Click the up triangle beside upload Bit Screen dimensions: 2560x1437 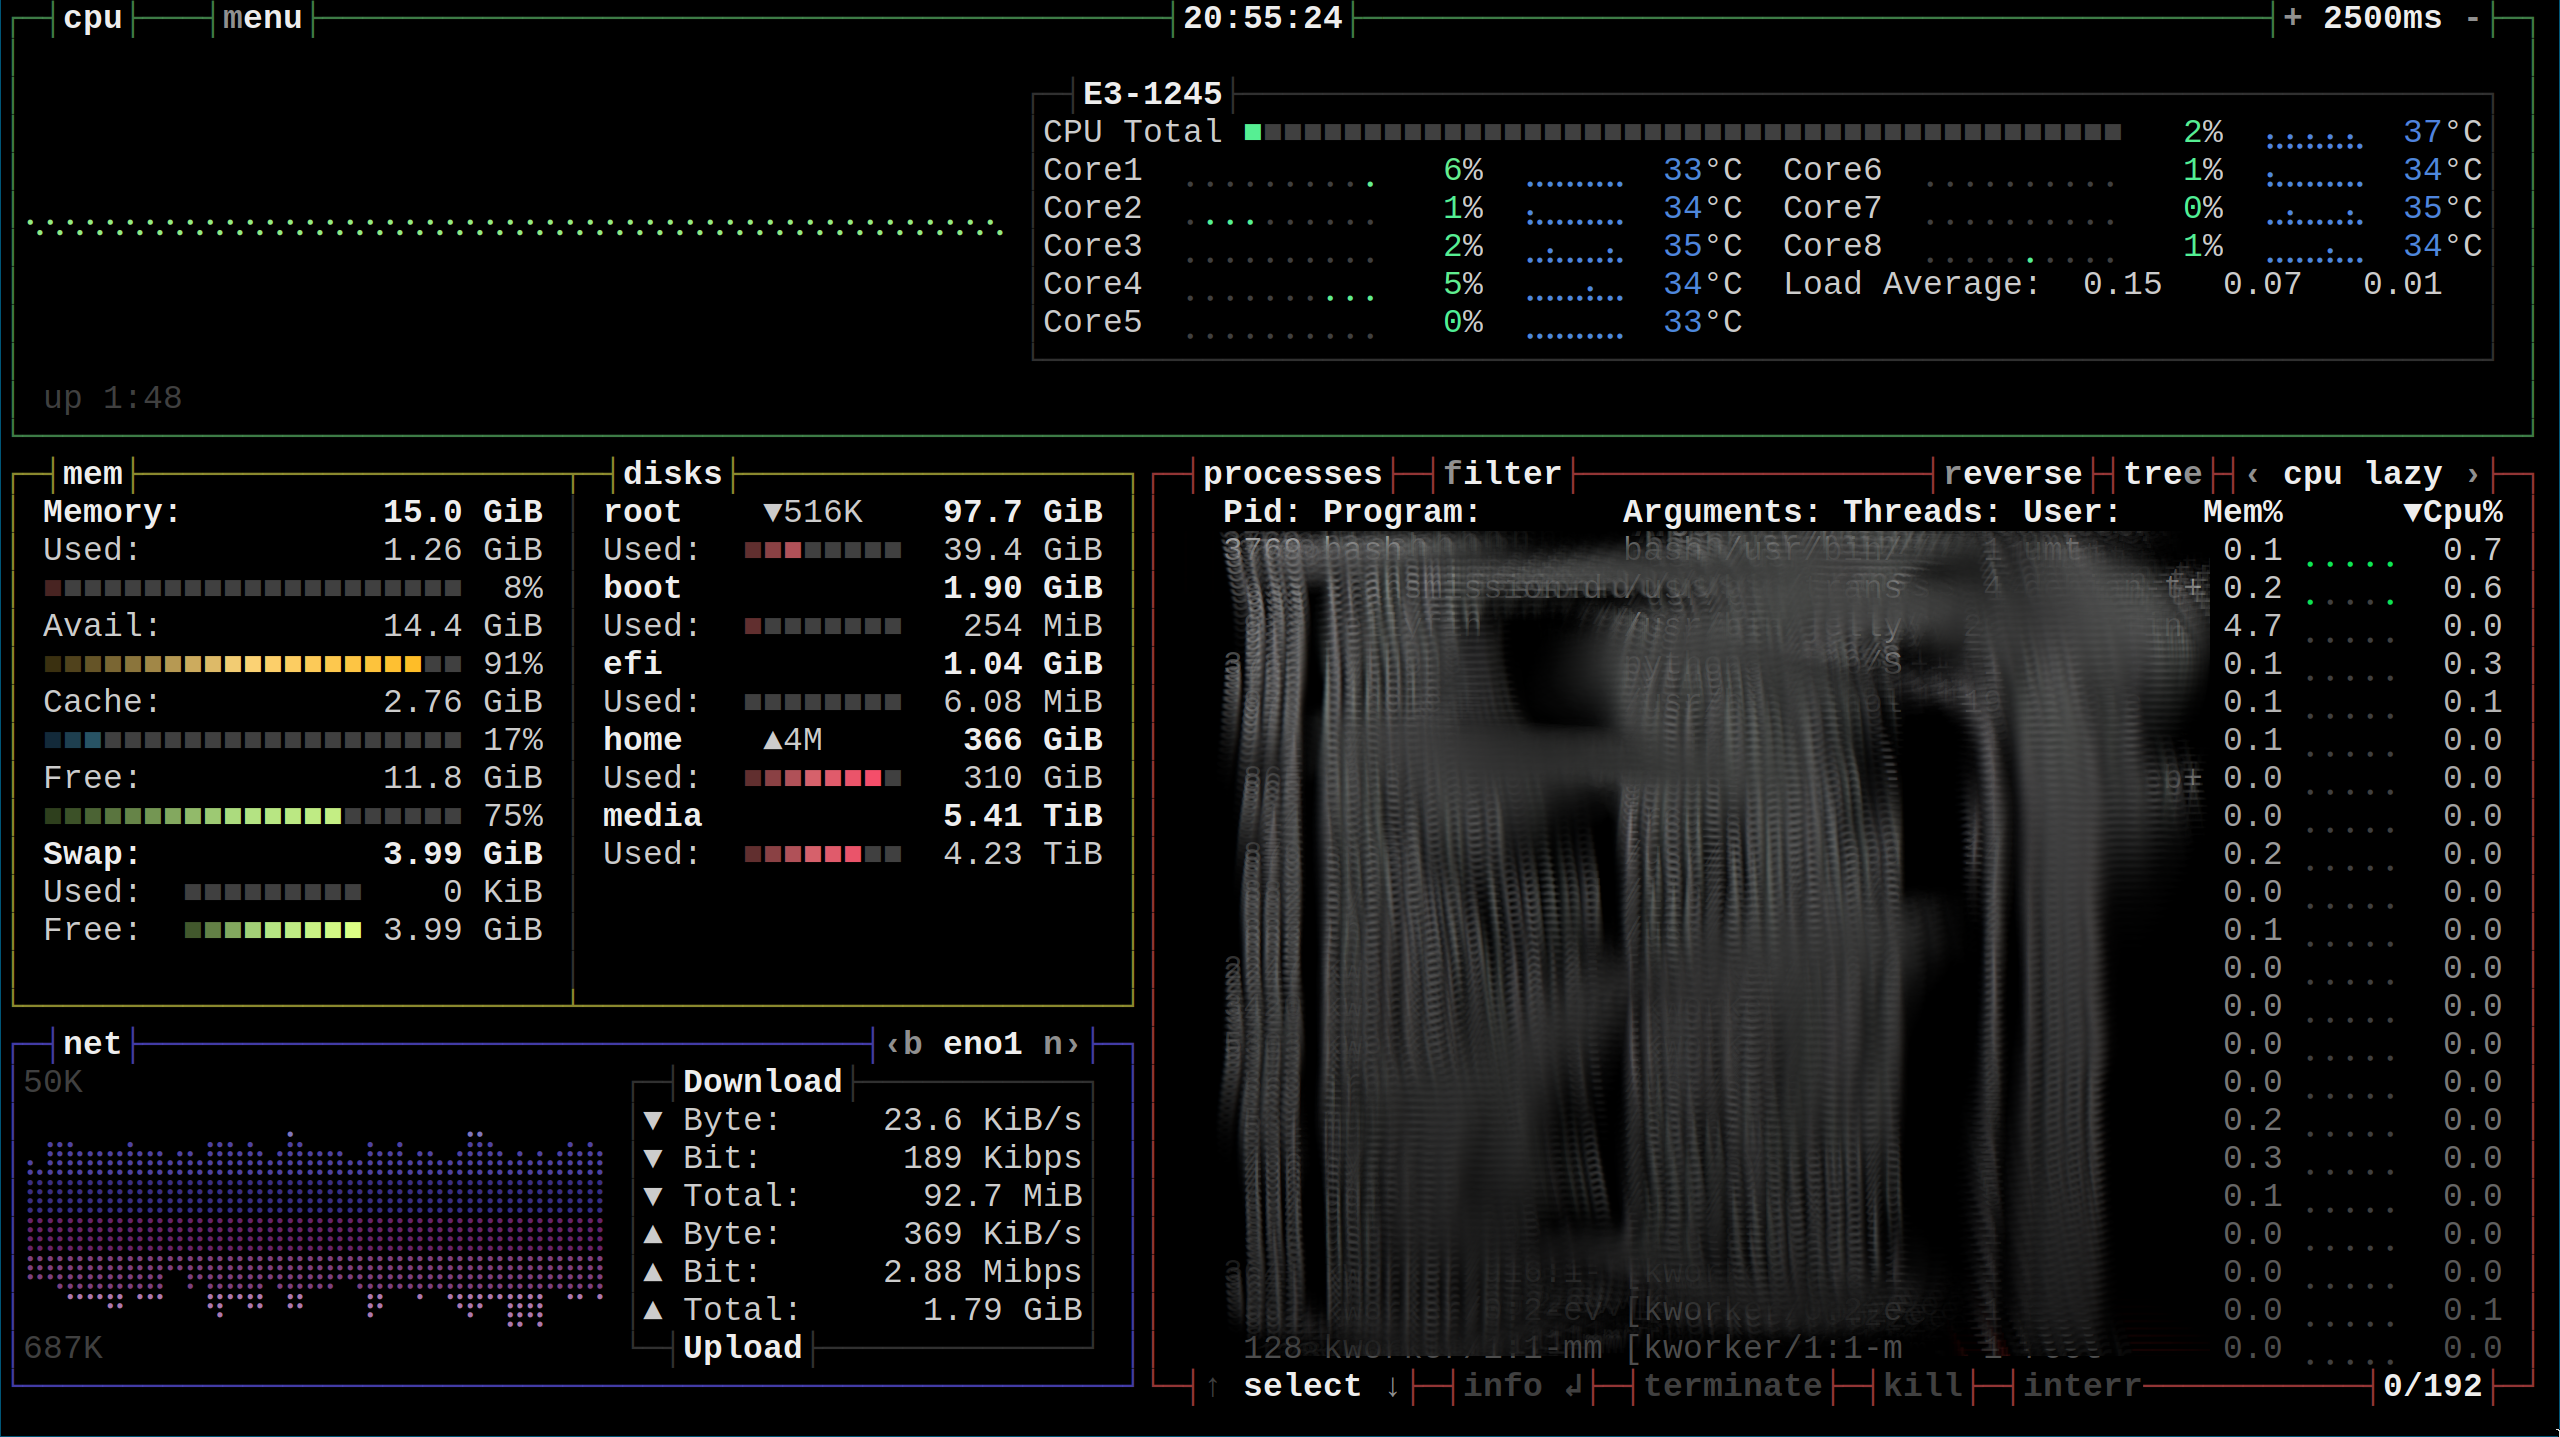pos(653,1272)
